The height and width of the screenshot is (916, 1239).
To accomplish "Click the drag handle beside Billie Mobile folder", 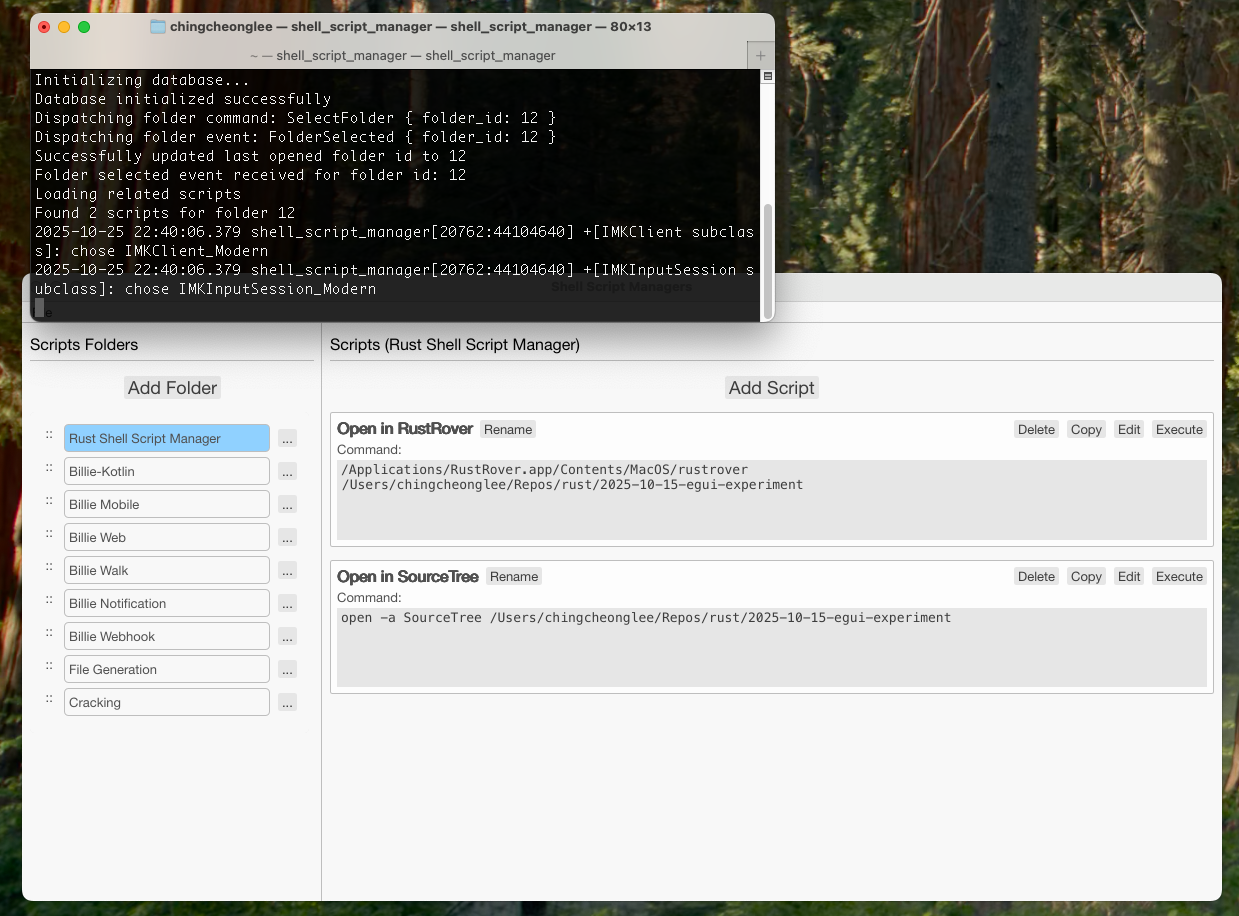I will point(48,501).
